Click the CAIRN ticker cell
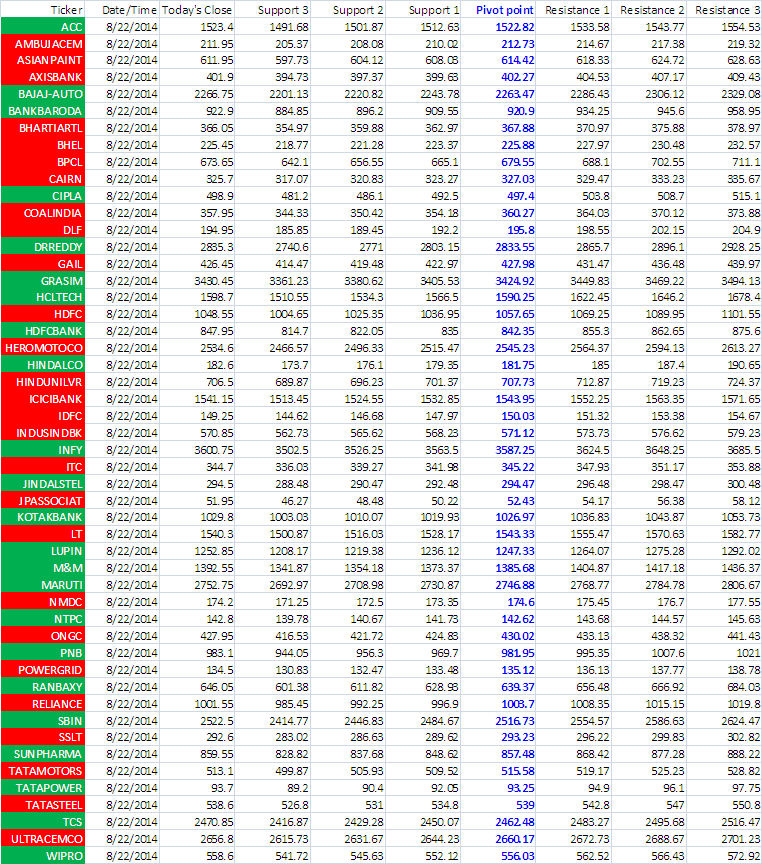Viewport: 762px width, 864px height. pyautogui.click(x=43, y=179)
